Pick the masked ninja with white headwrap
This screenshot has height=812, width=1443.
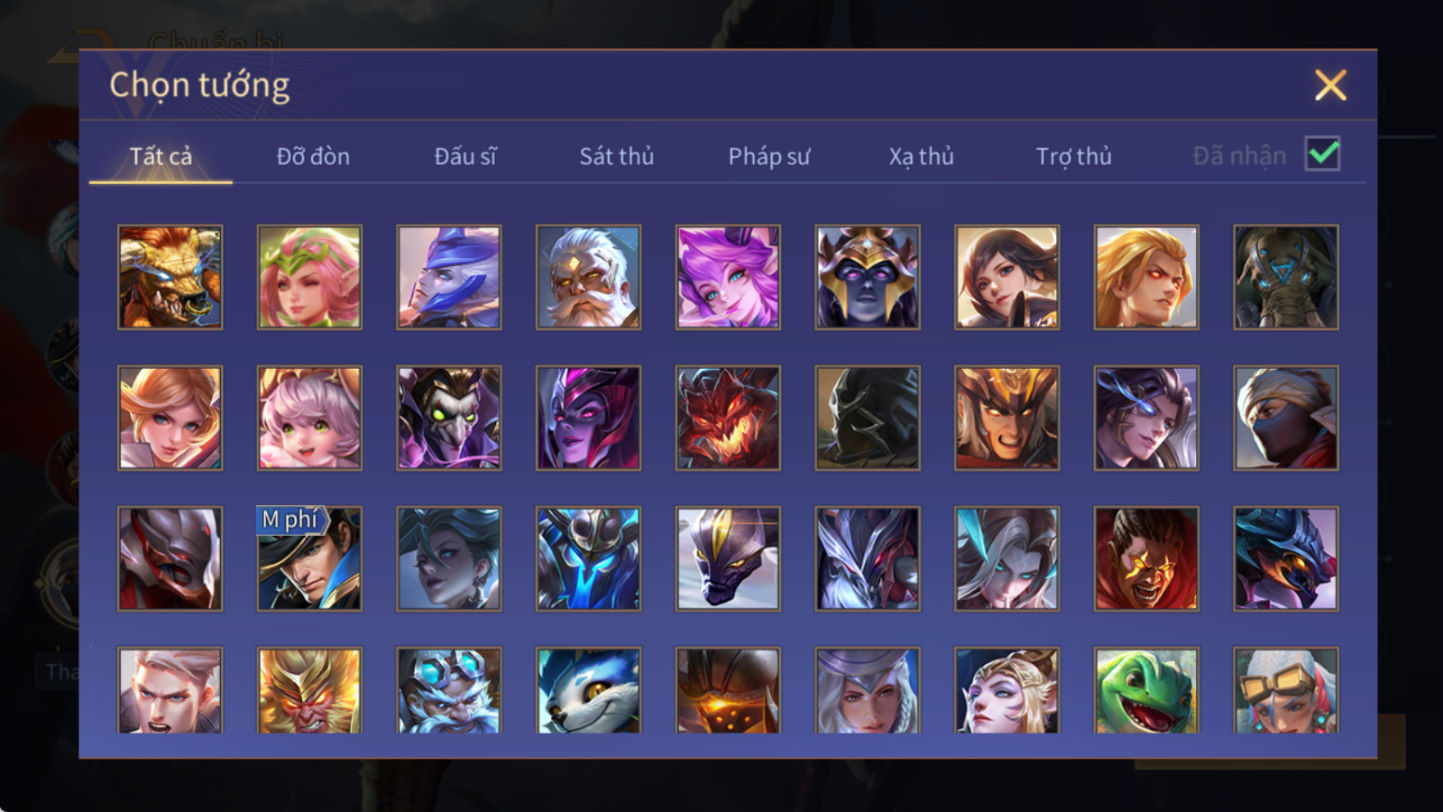(1286, 418)
